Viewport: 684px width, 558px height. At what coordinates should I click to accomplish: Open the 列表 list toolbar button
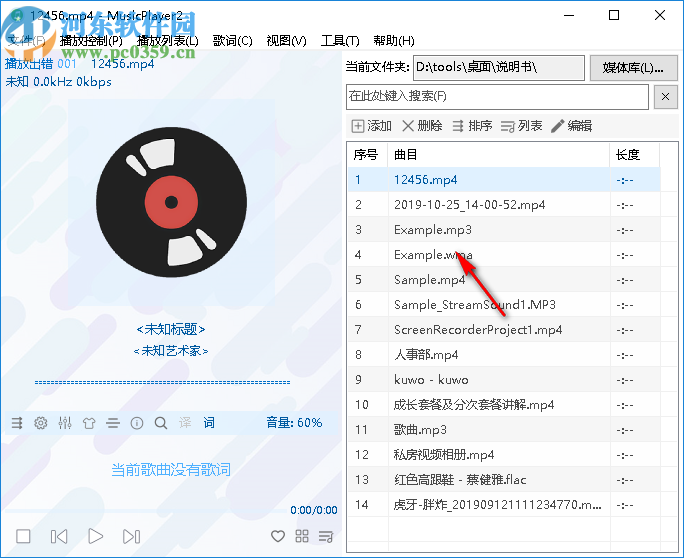pyautogui.click(x=522, y=126)
